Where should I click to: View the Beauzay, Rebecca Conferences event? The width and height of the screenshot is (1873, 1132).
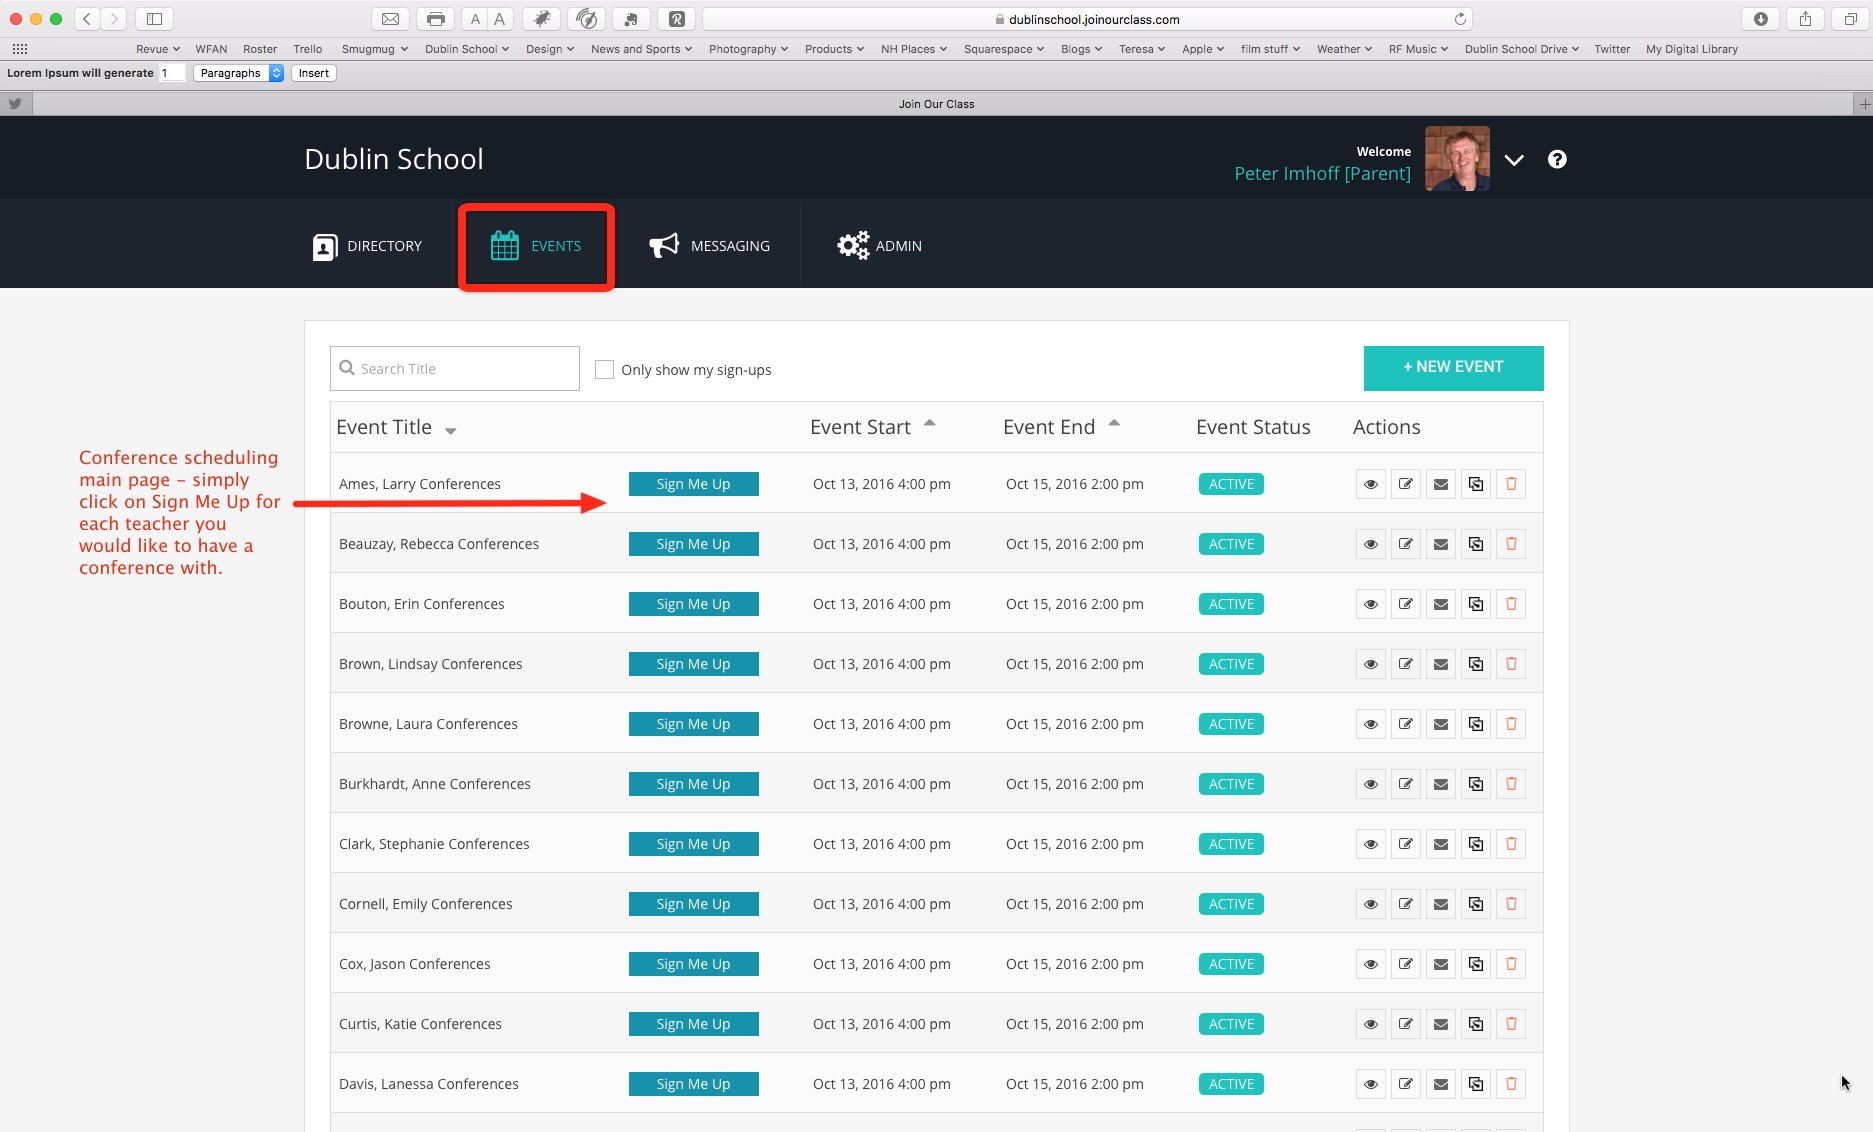(x=1371, y=544)
